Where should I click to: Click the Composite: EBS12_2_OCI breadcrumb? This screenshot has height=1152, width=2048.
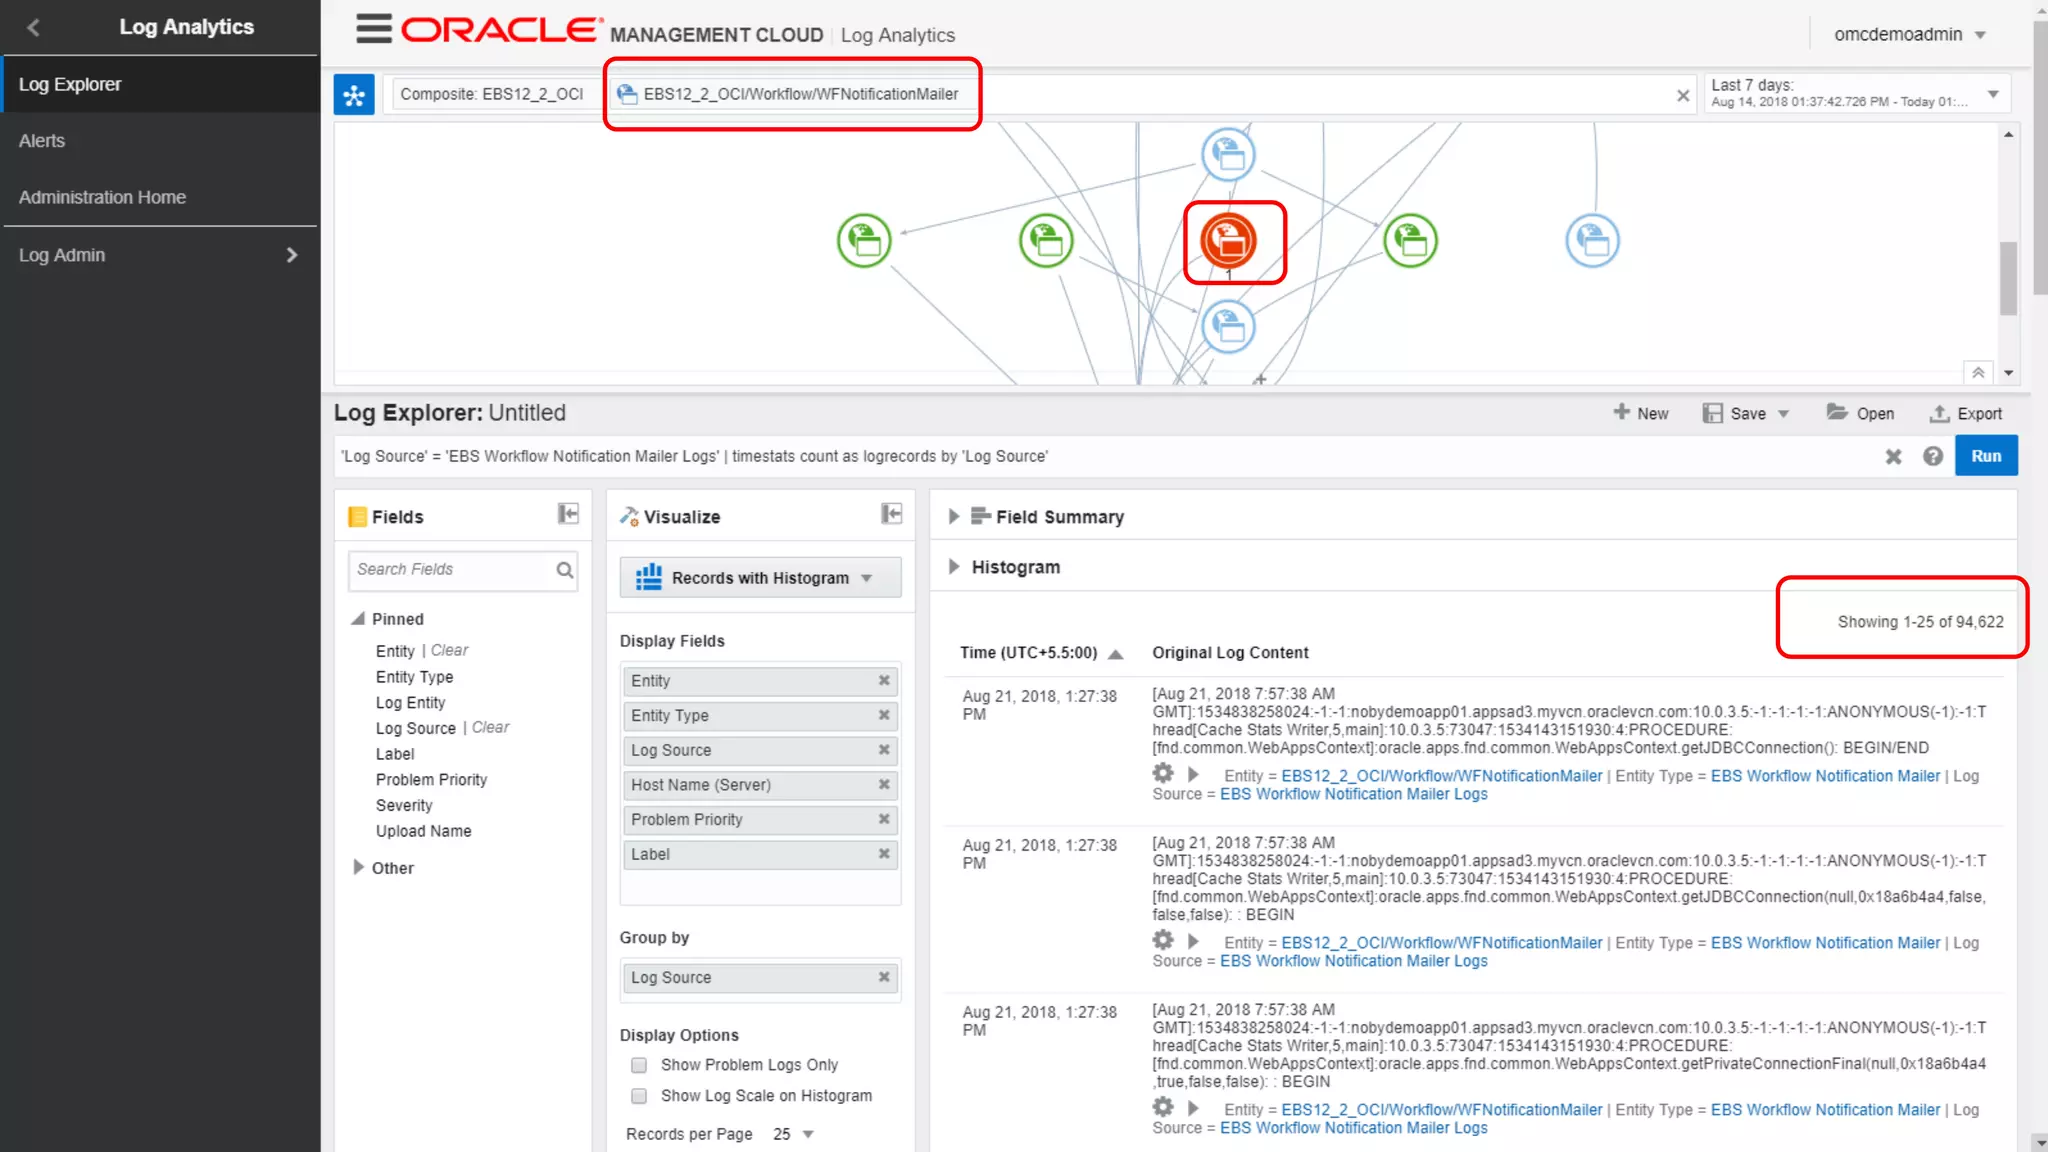click(x=491, y=94)
